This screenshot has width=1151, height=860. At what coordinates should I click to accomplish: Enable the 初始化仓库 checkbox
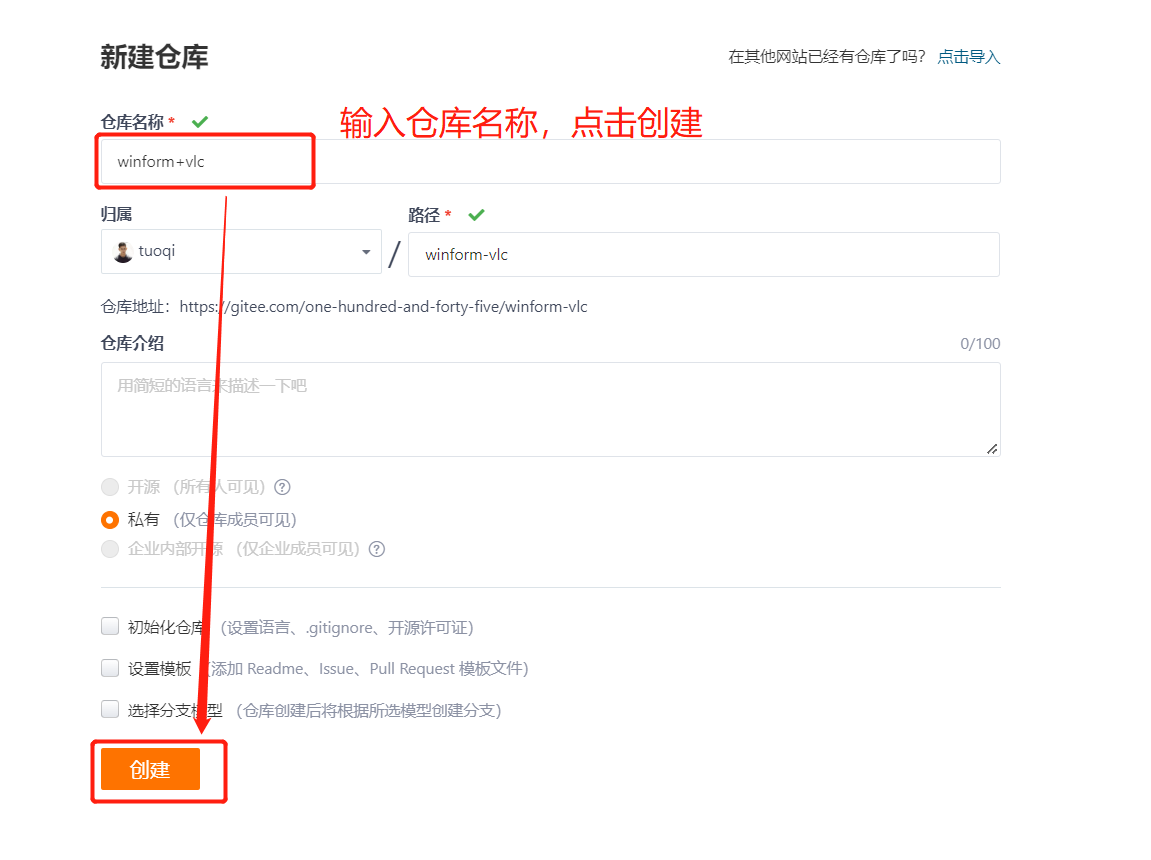[x=110, y=626]
